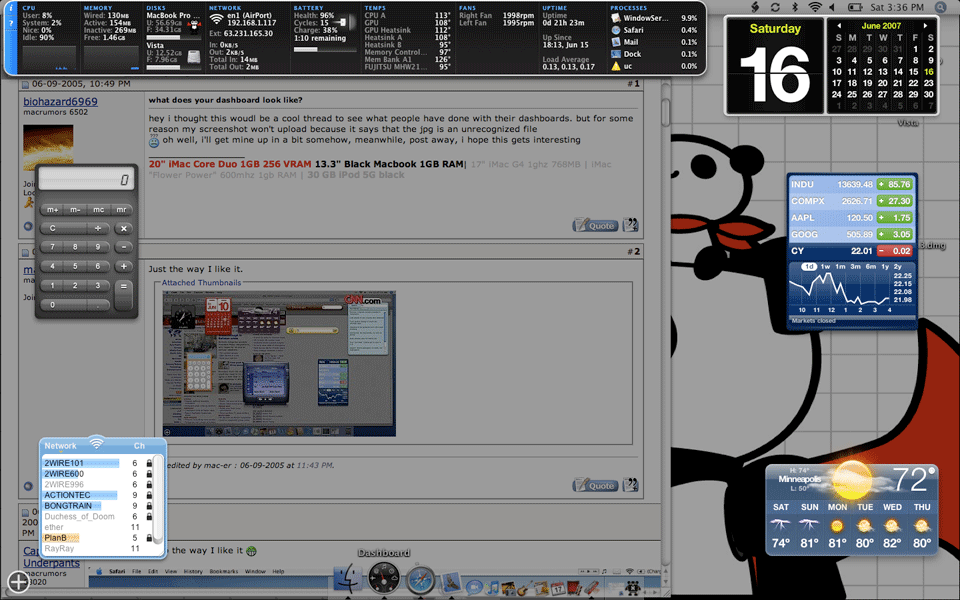Click the lock icon beside PlanB network
The height and width of the screenshot is (600, 960).
tap(149, 538)
